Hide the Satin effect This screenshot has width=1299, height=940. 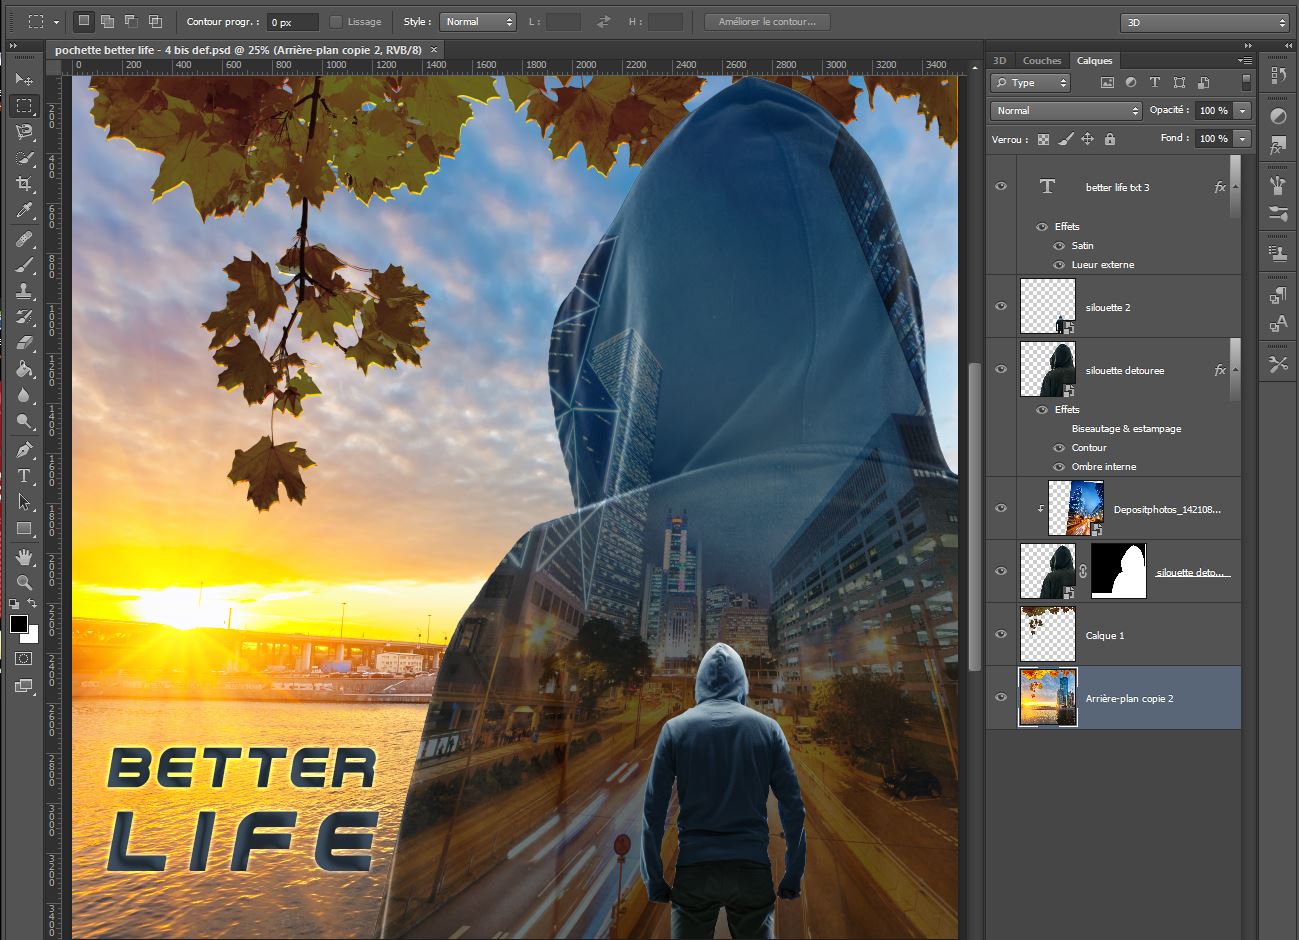(x=1059, y=246)
